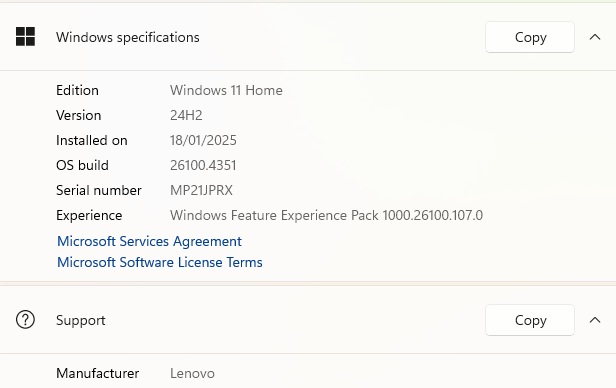Collapse the Support section chevron

tap(595, 320)
